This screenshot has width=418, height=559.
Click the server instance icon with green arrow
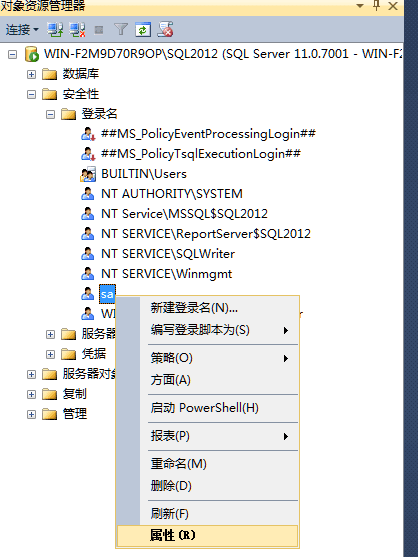[32, 54]
